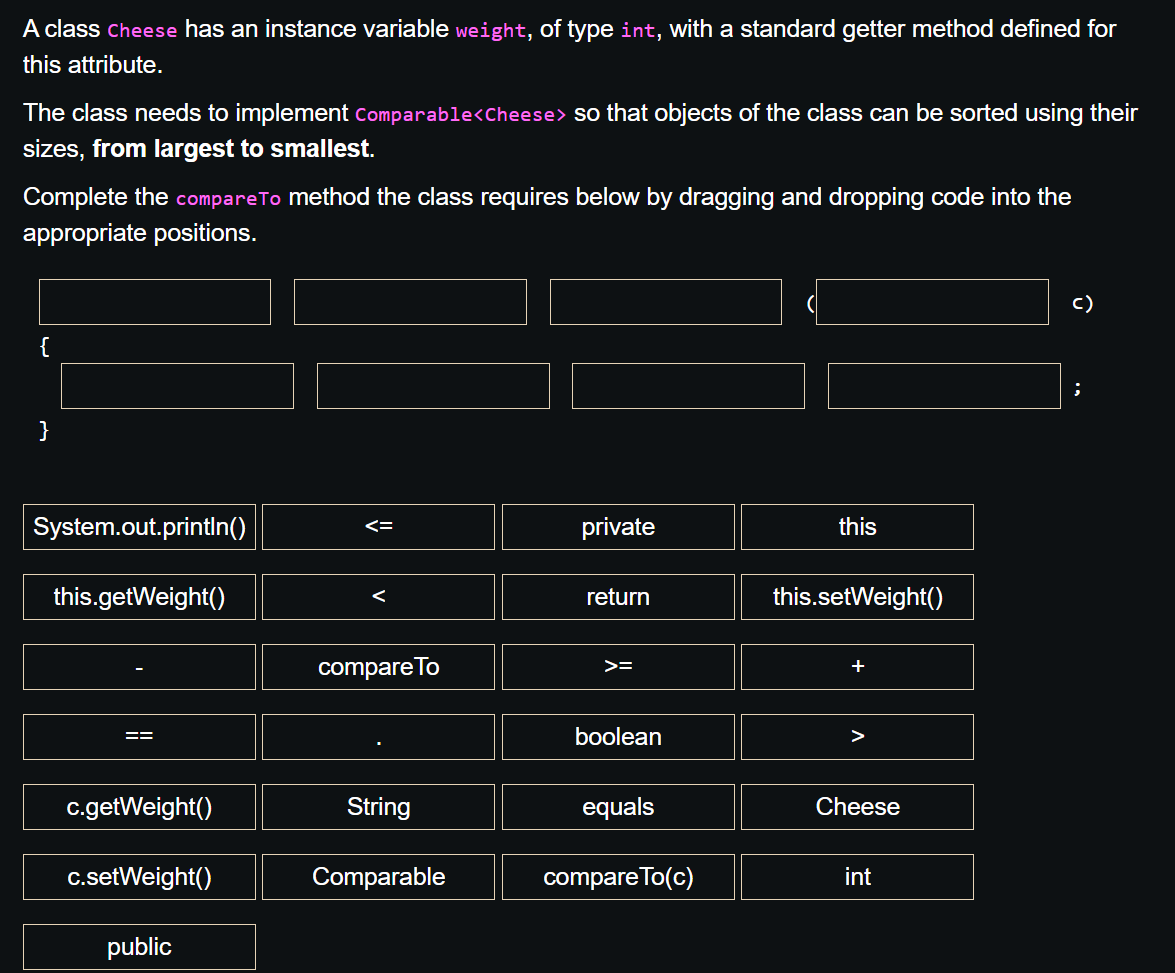
Task: Click the "Comparable" tile
Action: coord(377,876)
